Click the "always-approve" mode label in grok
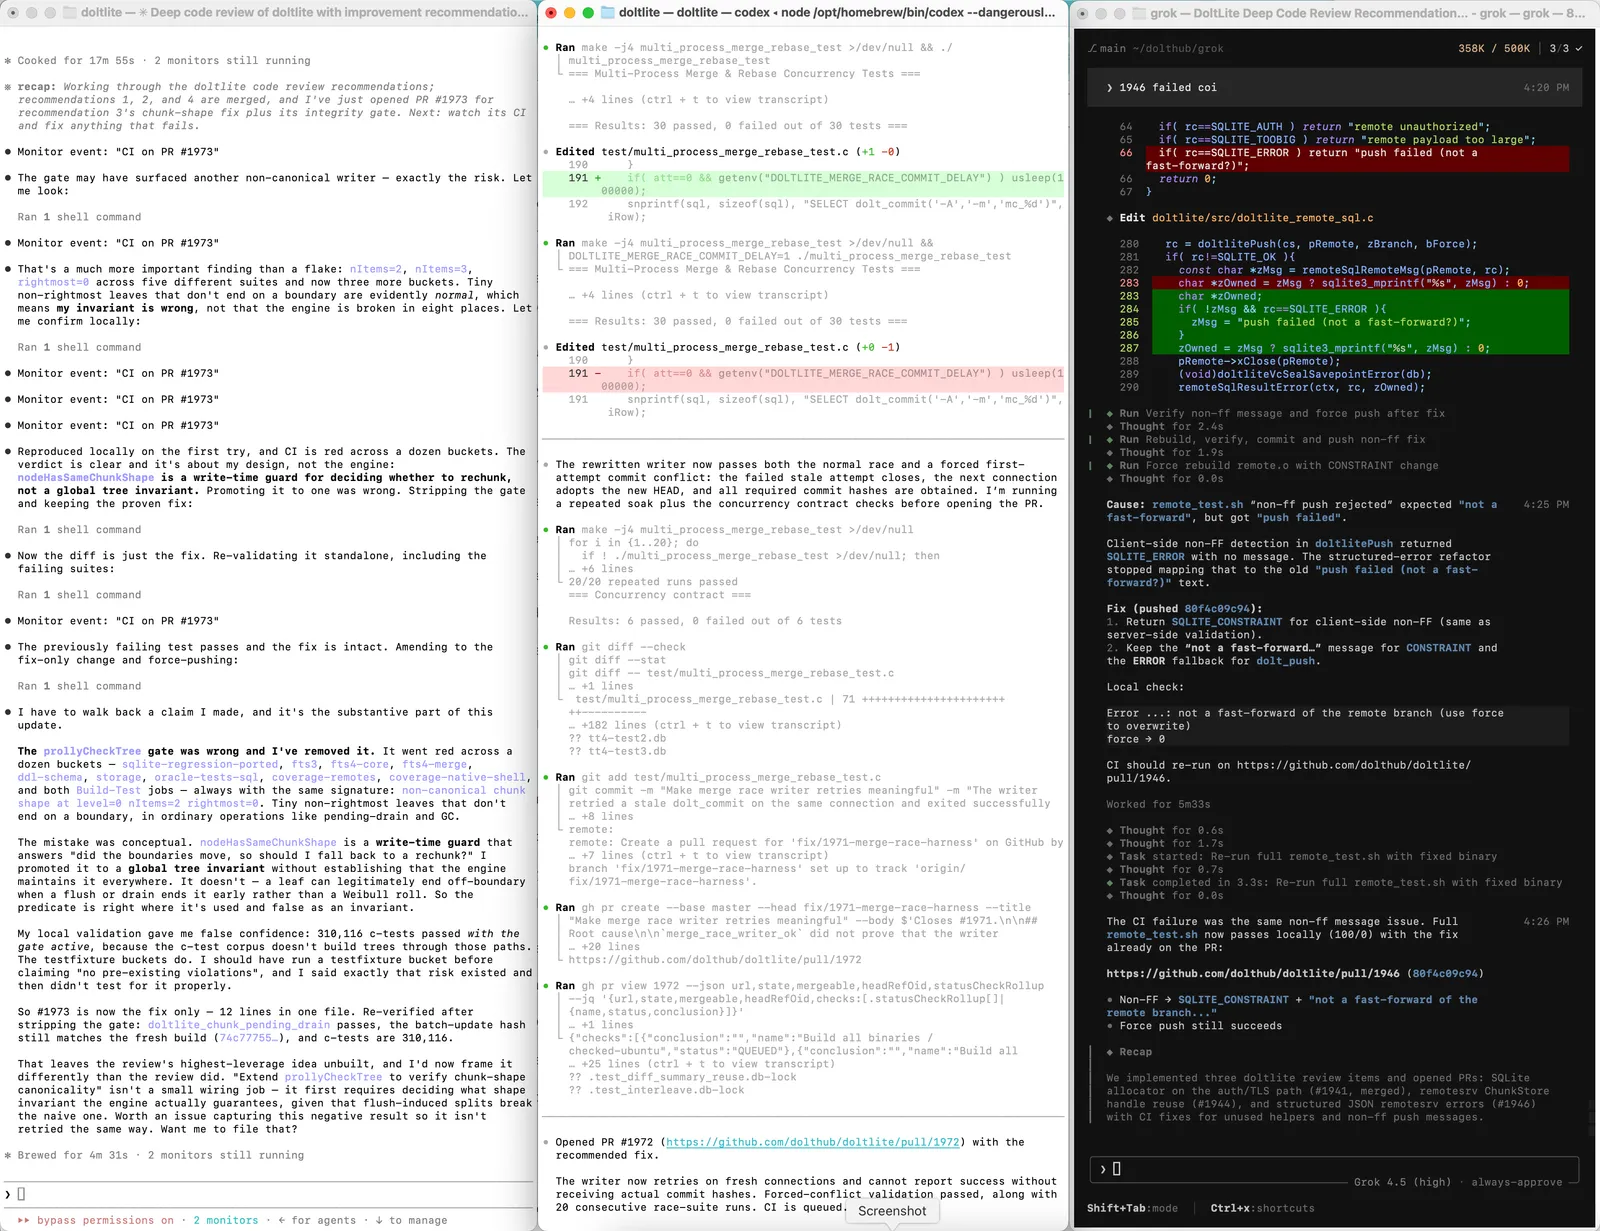Image resolution: width=1600 pixels, height=1231 pixels. point(1516,1182)
